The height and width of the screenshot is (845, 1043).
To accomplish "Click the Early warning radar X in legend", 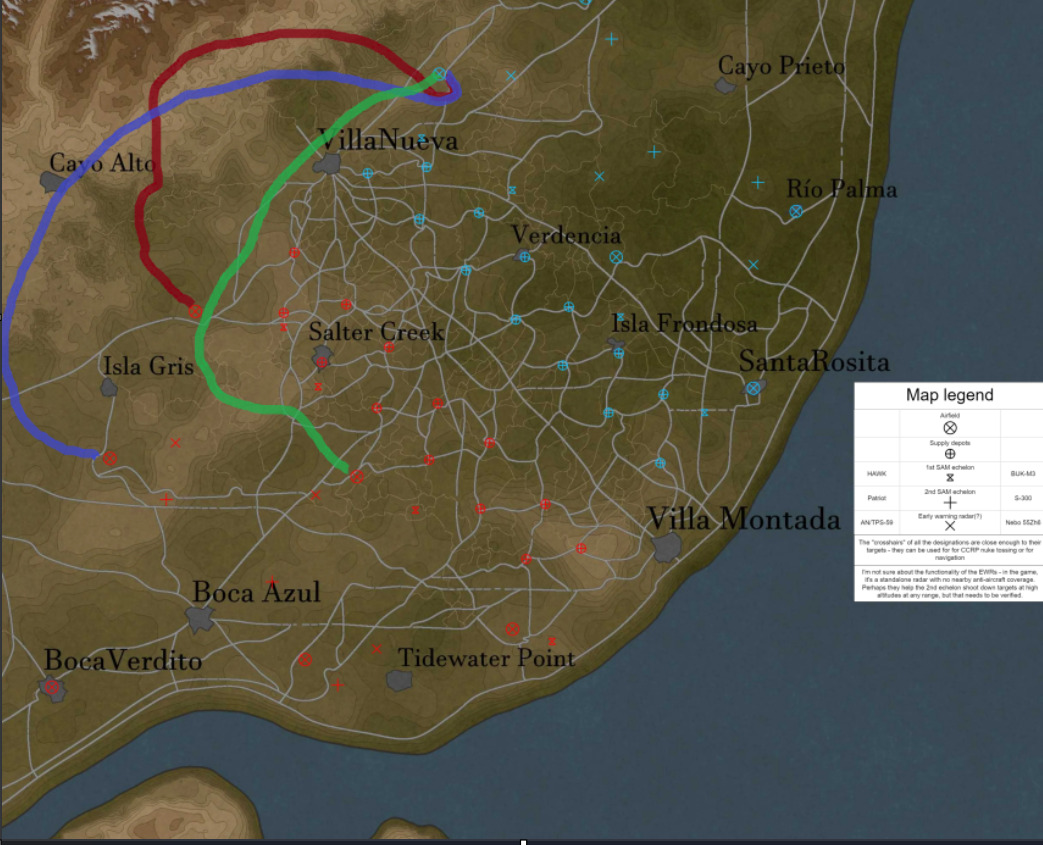I will [x=950, y=526].
